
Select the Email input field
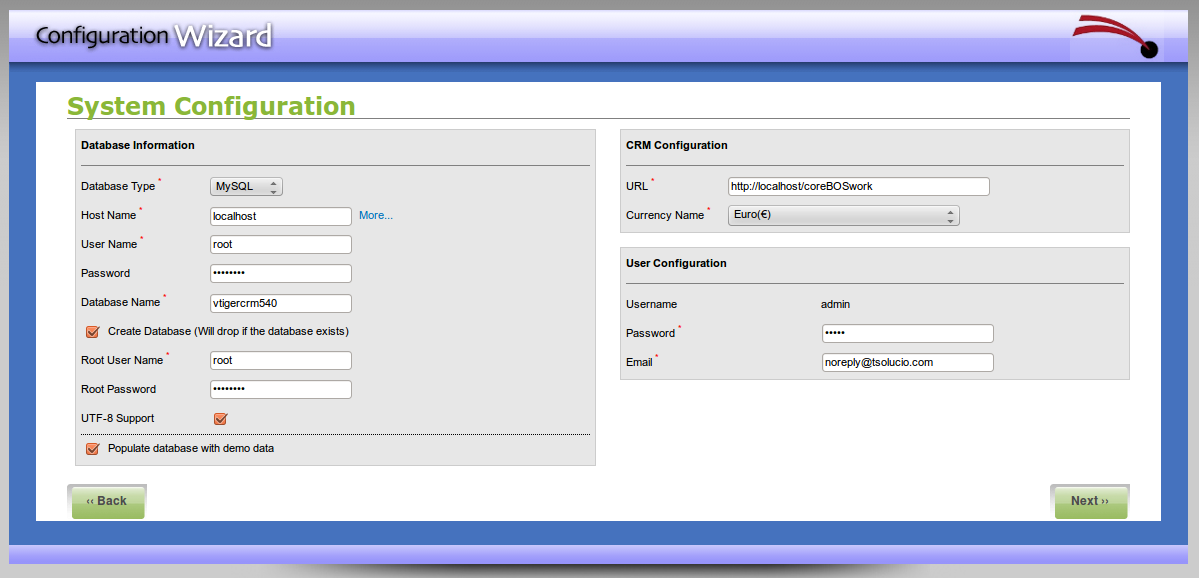tap(907, 363)
